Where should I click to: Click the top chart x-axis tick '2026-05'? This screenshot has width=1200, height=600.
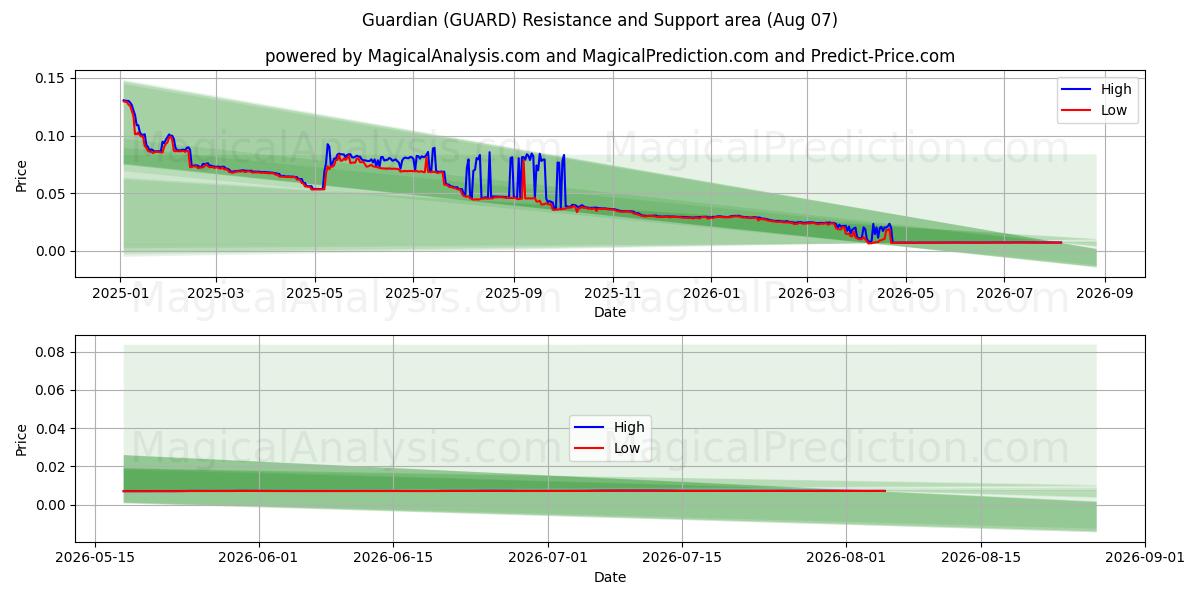pyautogui.click(x=905, y=294)
